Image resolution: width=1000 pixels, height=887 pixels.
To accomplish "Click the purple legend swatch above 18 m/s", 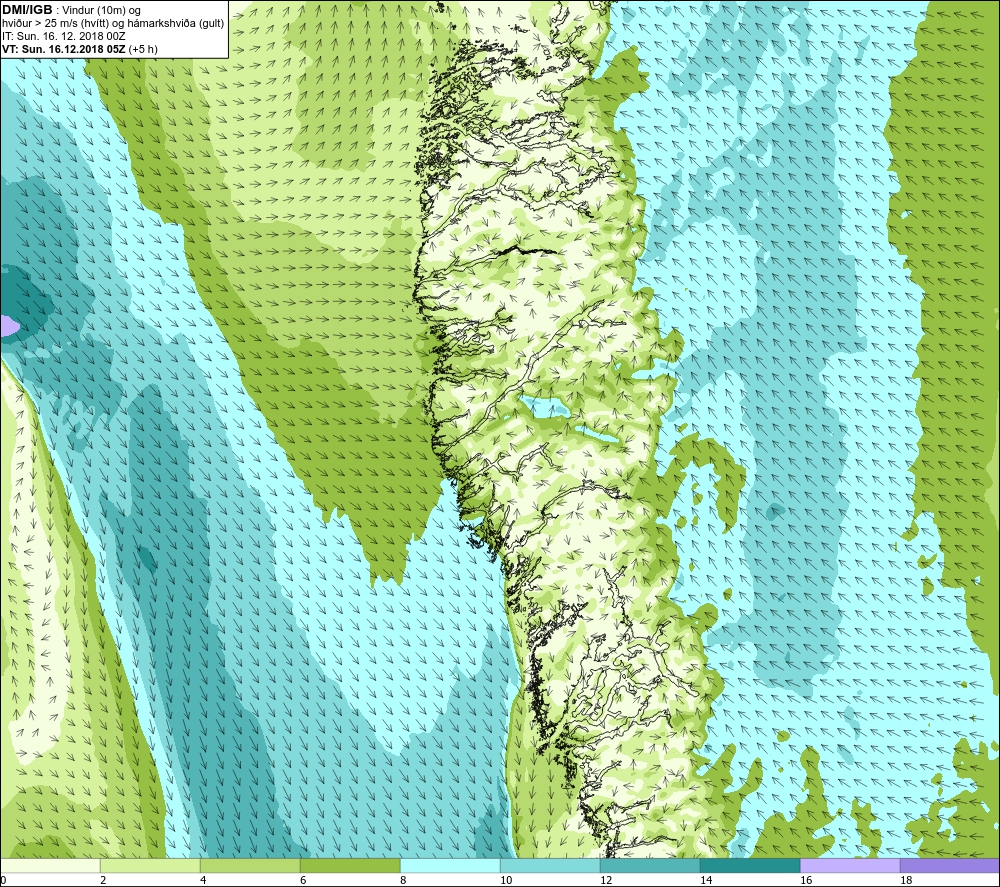I will pyautogui.click(x=950, y=865).
